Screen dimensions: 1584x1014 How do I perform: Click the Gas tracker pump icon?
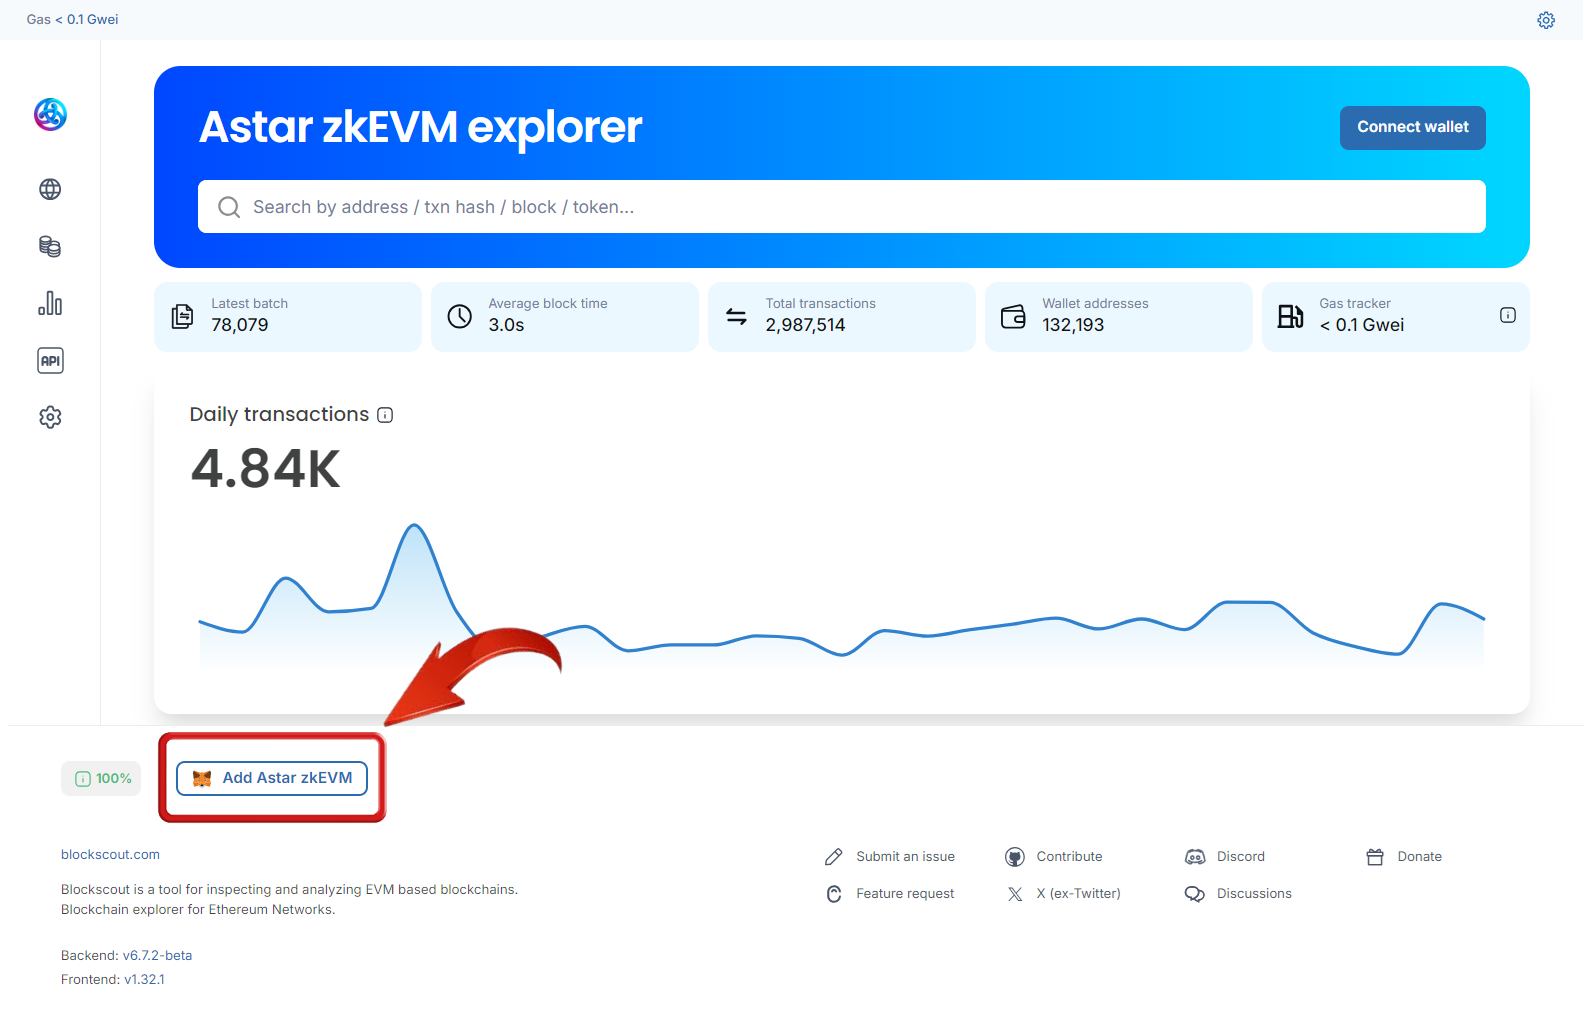pos(1290,316)
